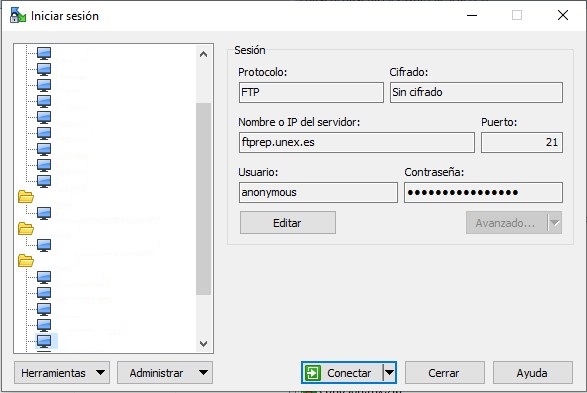Click the down arrow of the session list scrollbar
The height and width of the screenshot is (393, 587).
pyautogui.click(x=203, y=343)
